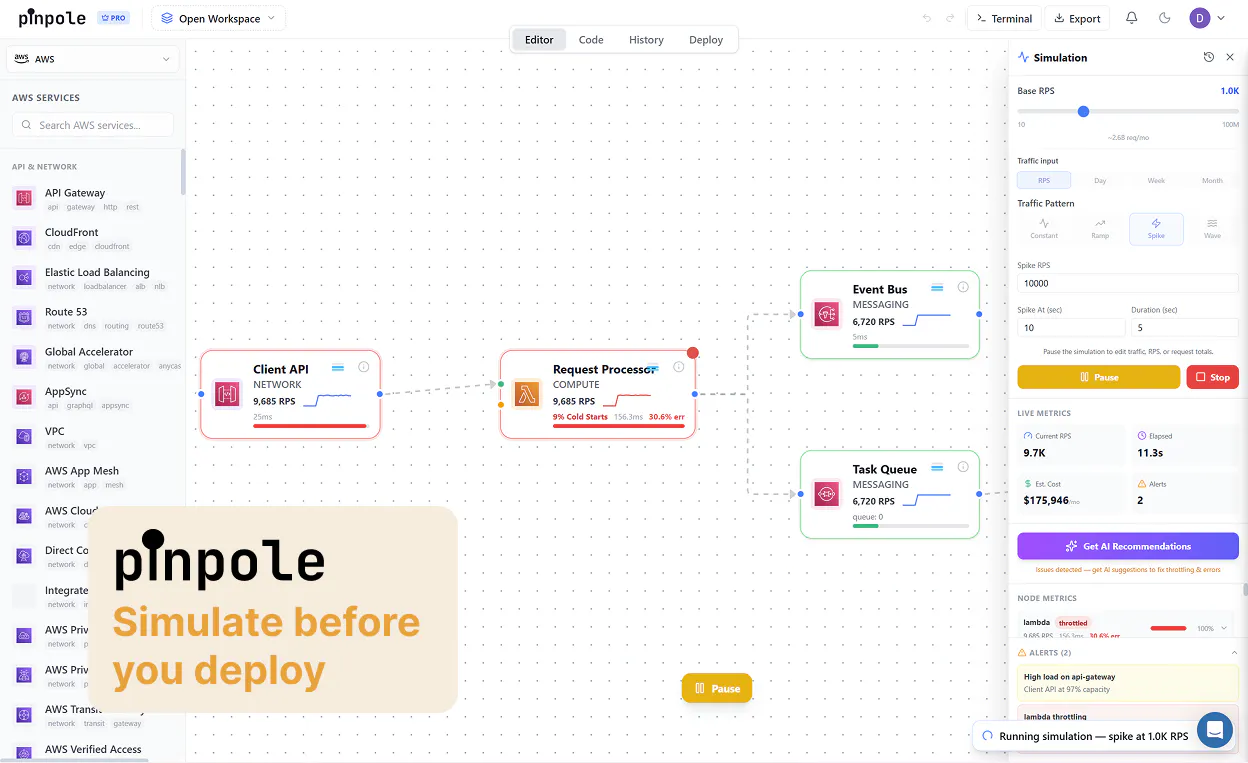The image size is (1248, 763).
Task: Open the user profile avatar D
Action: (1199, 18)
